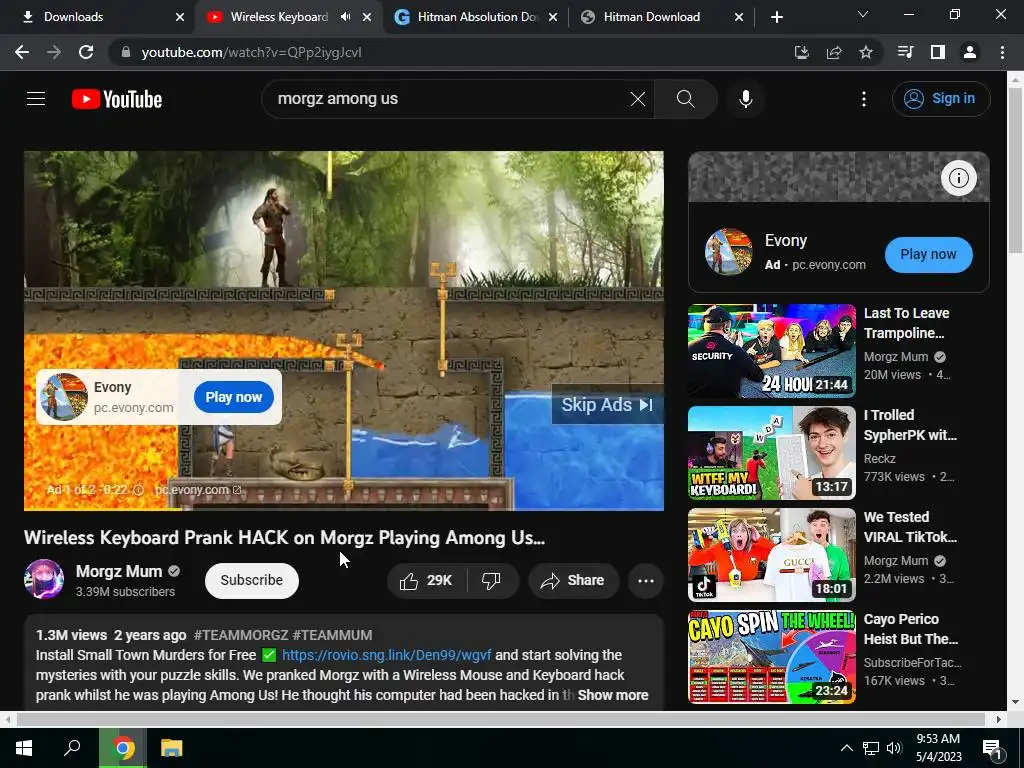Switch to the Downloads tab
The height and width of the screenshot is (768, 1024).
(x=98, y=17)
